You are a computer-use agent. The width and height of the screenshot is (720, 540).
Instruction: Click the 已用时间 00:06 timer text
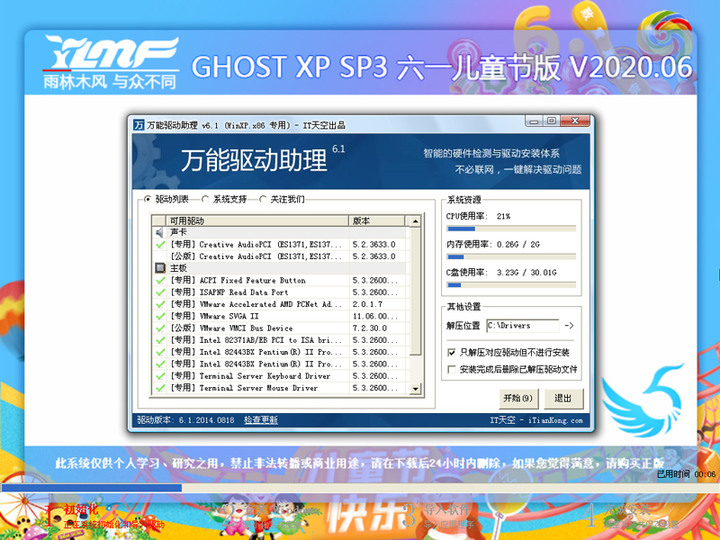(x=686, y=474)
